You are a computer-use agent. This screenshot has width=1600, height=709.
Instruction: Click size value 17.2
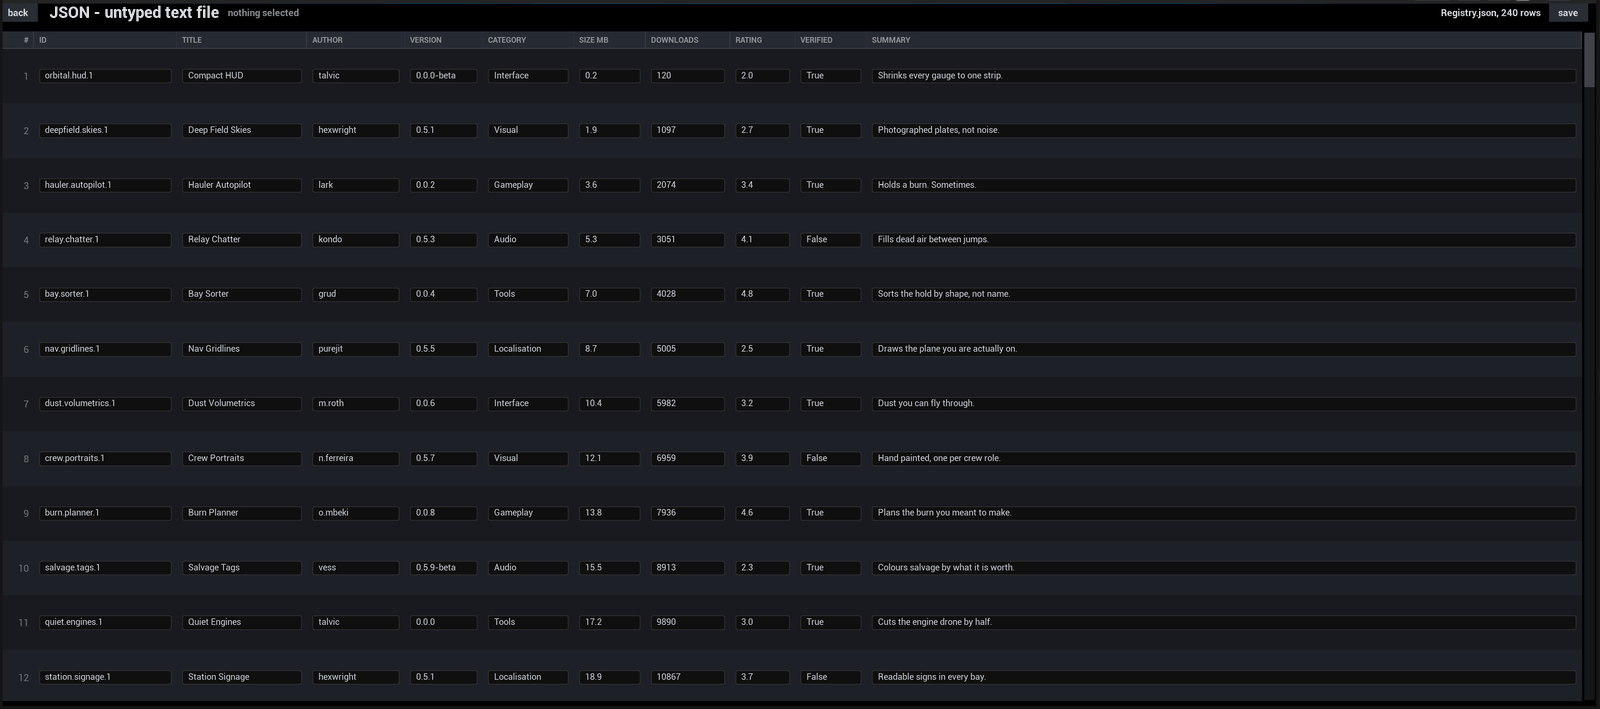pos(609,622)
